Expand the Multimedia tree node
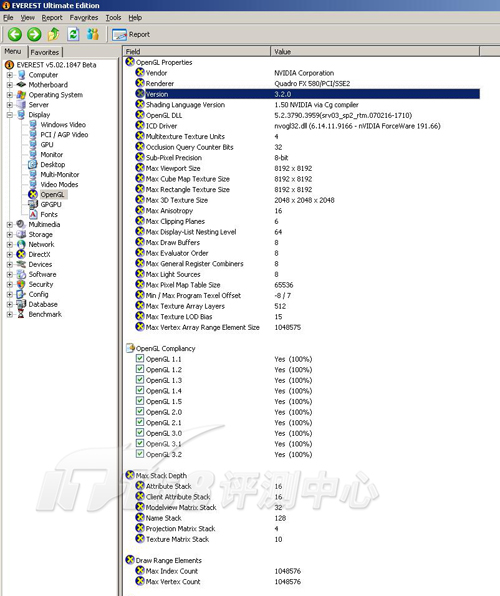Screen dimensions: 500x596 tap(10, 225)
